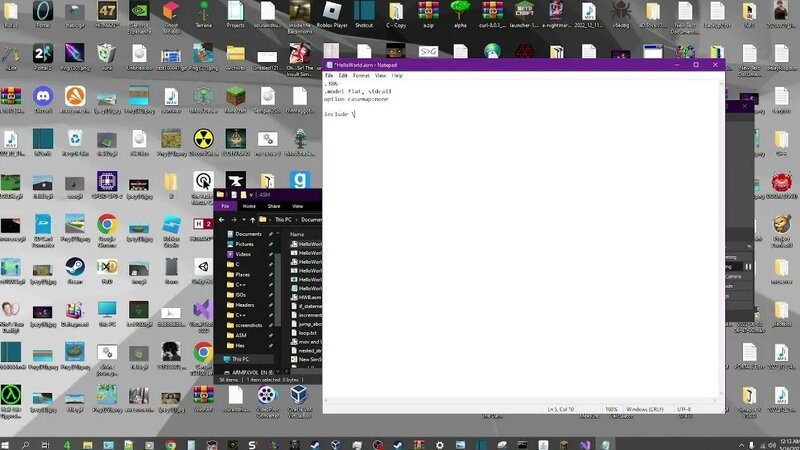Open the Garry's Mod blue g icon
The height and width of the screenshot is (450, 800).
300,180
